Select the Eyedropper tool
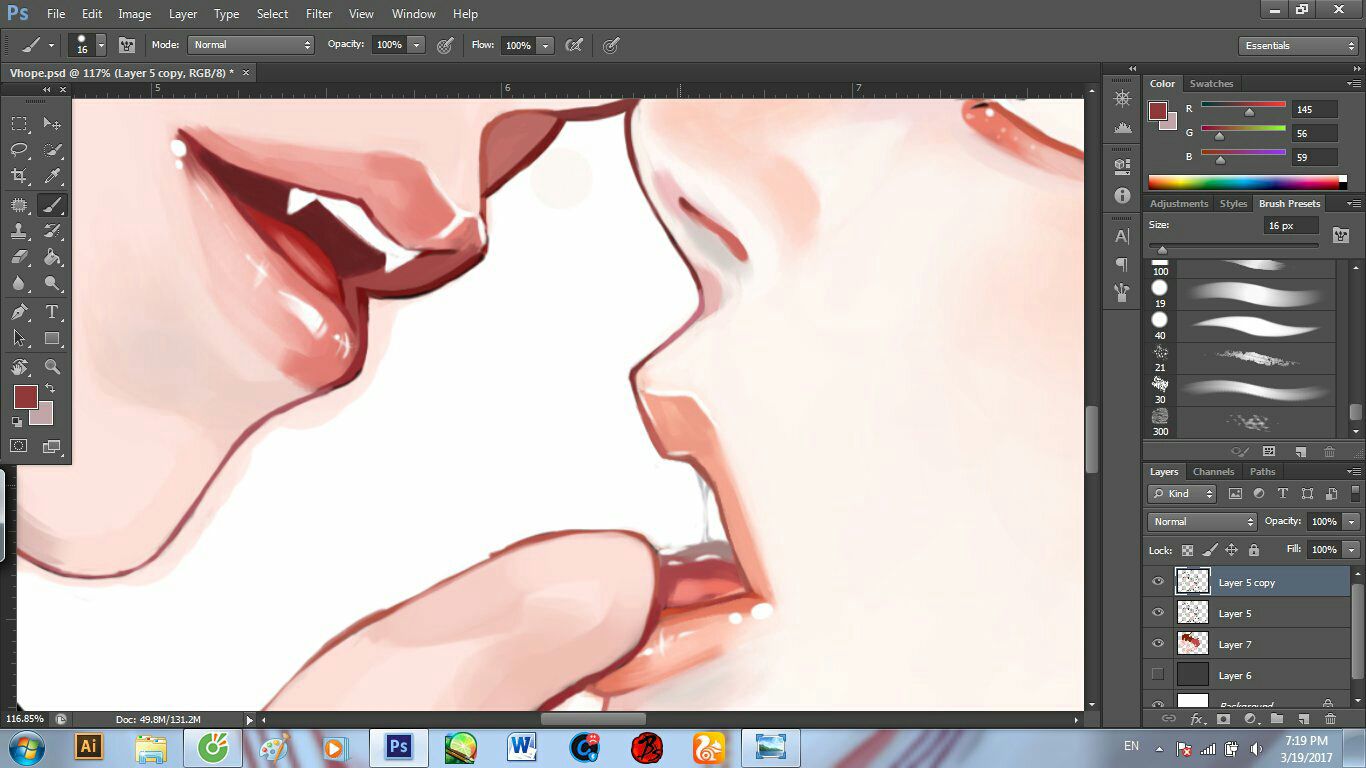1366x768 pixels. click(x=53, y=176)
